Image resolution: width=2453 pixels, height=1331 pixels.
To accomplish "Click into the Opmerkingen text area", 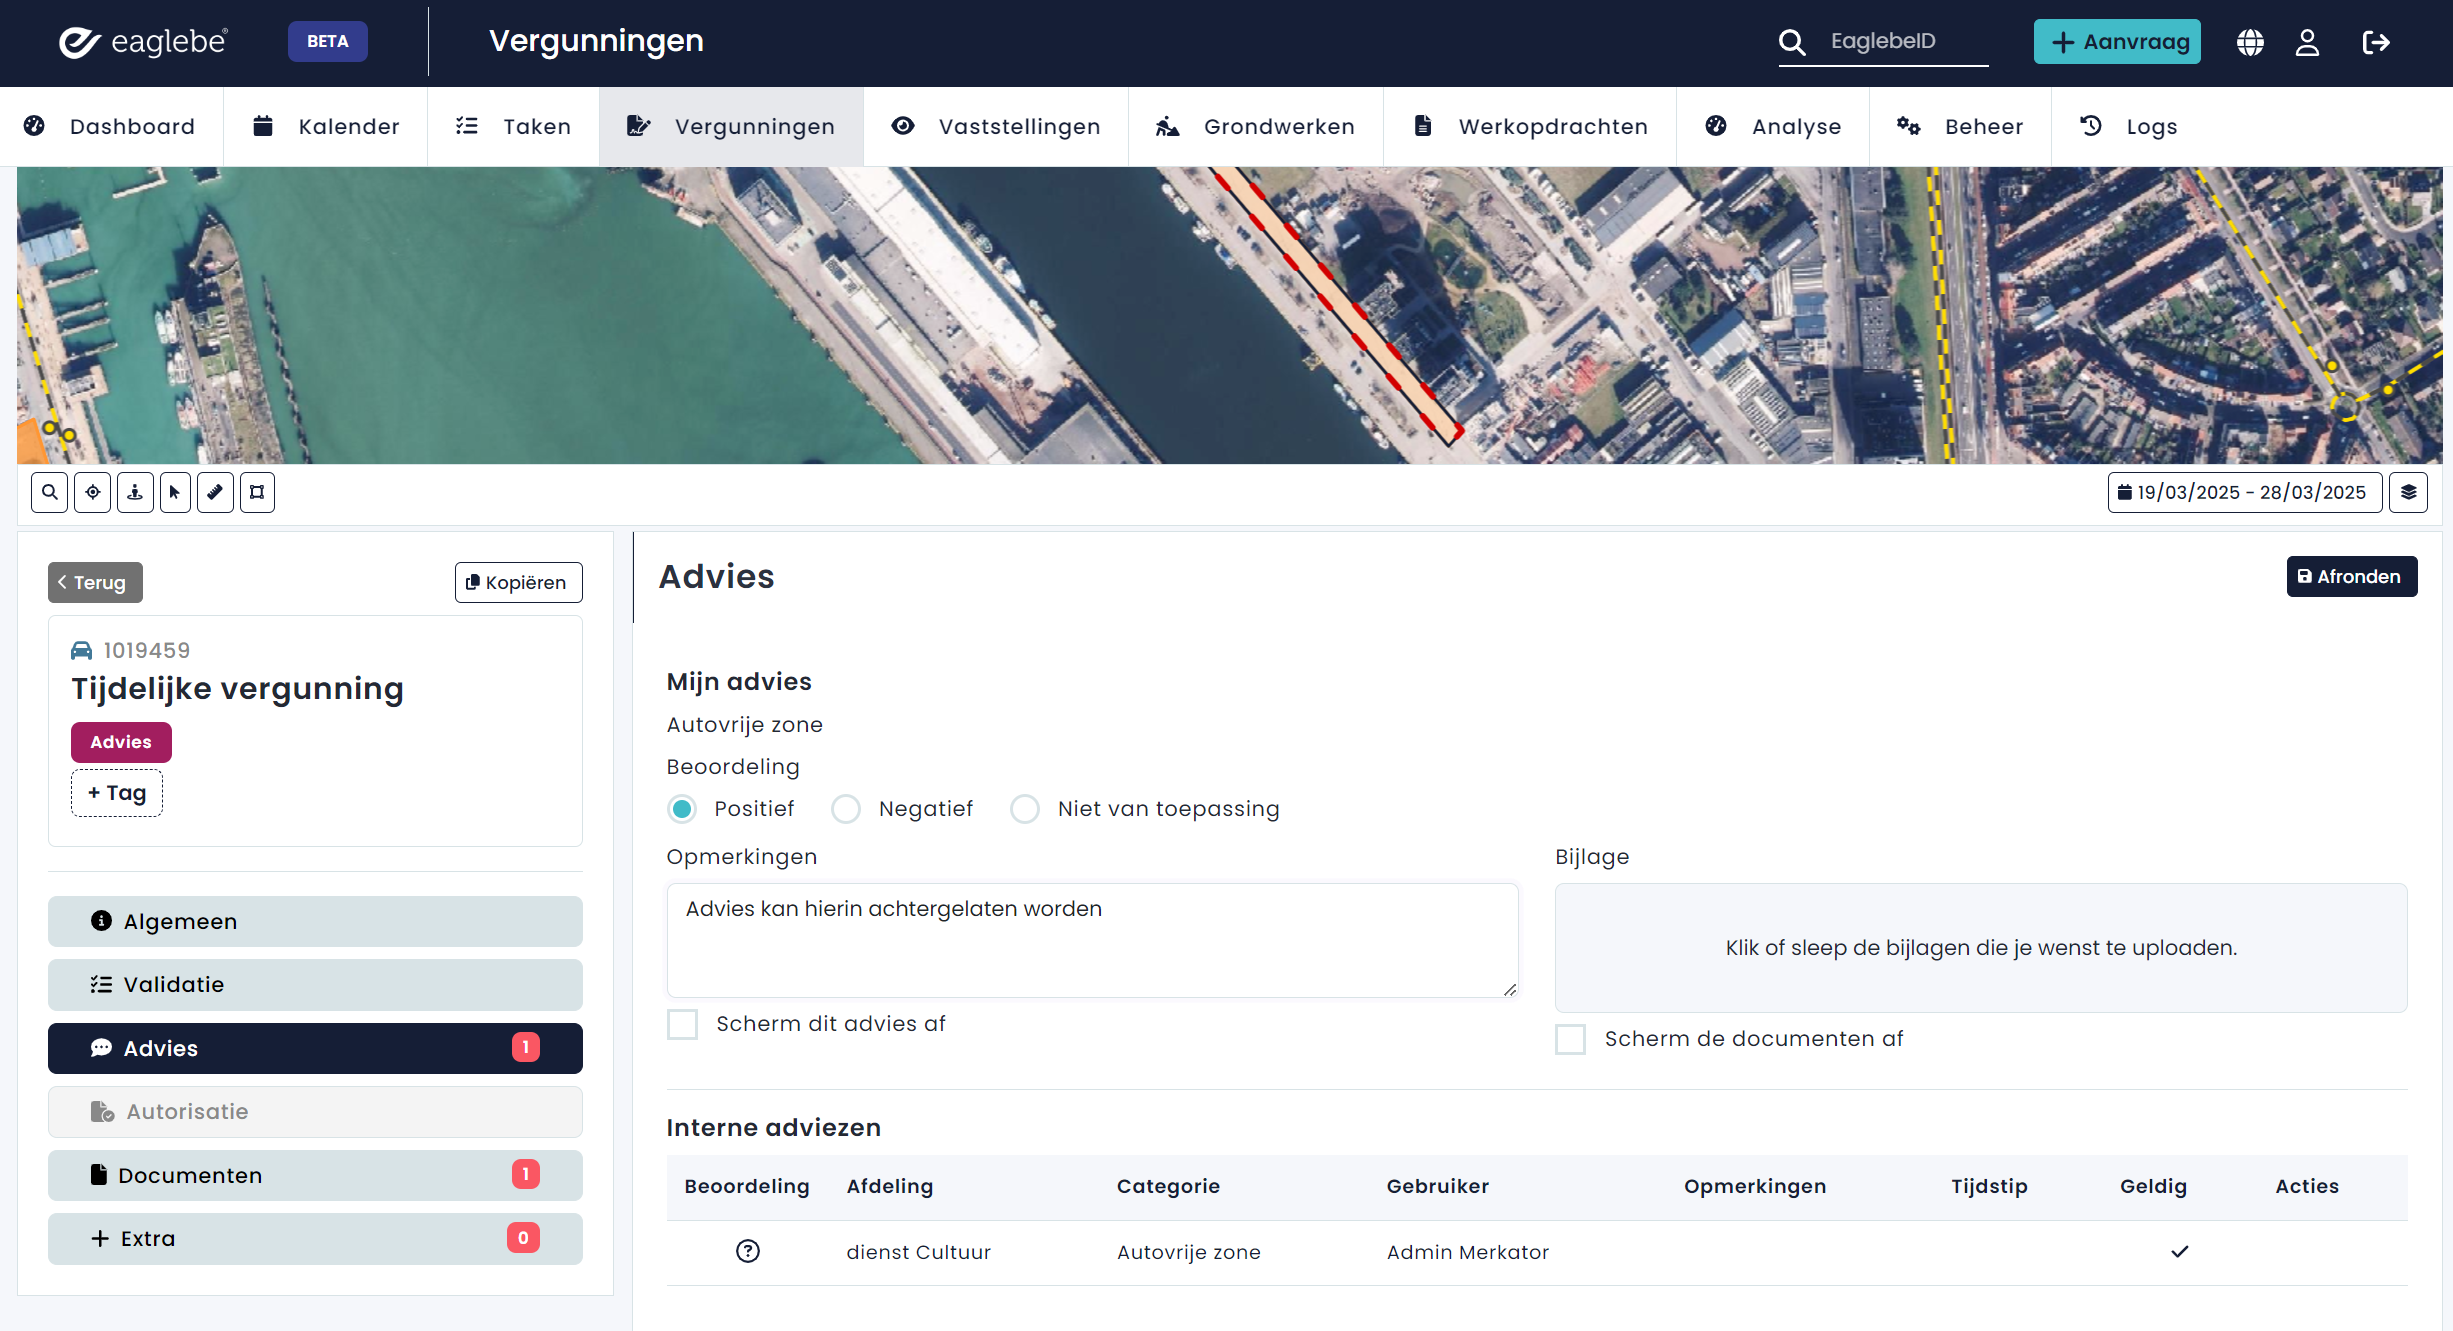I will click(1092, 940).
